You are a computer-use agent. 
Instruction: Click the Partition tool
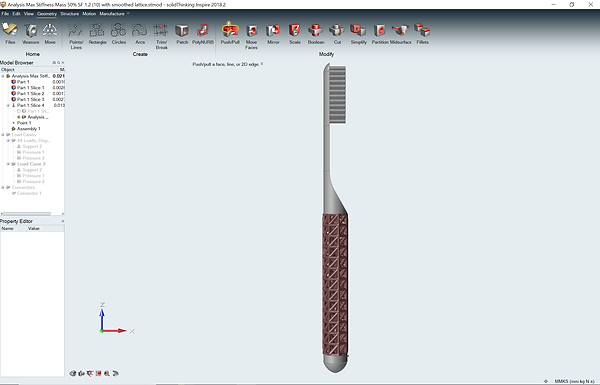click(380, 34)
